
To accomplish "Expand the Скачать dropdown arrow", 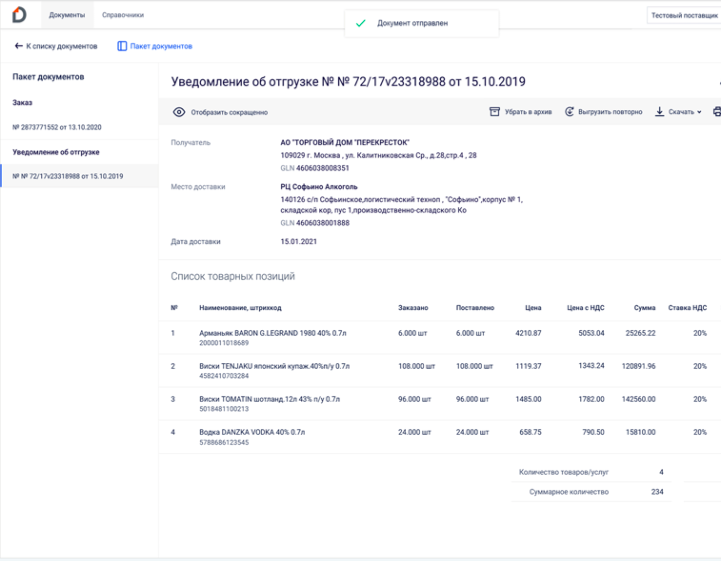I will click(x=699, y=112).
